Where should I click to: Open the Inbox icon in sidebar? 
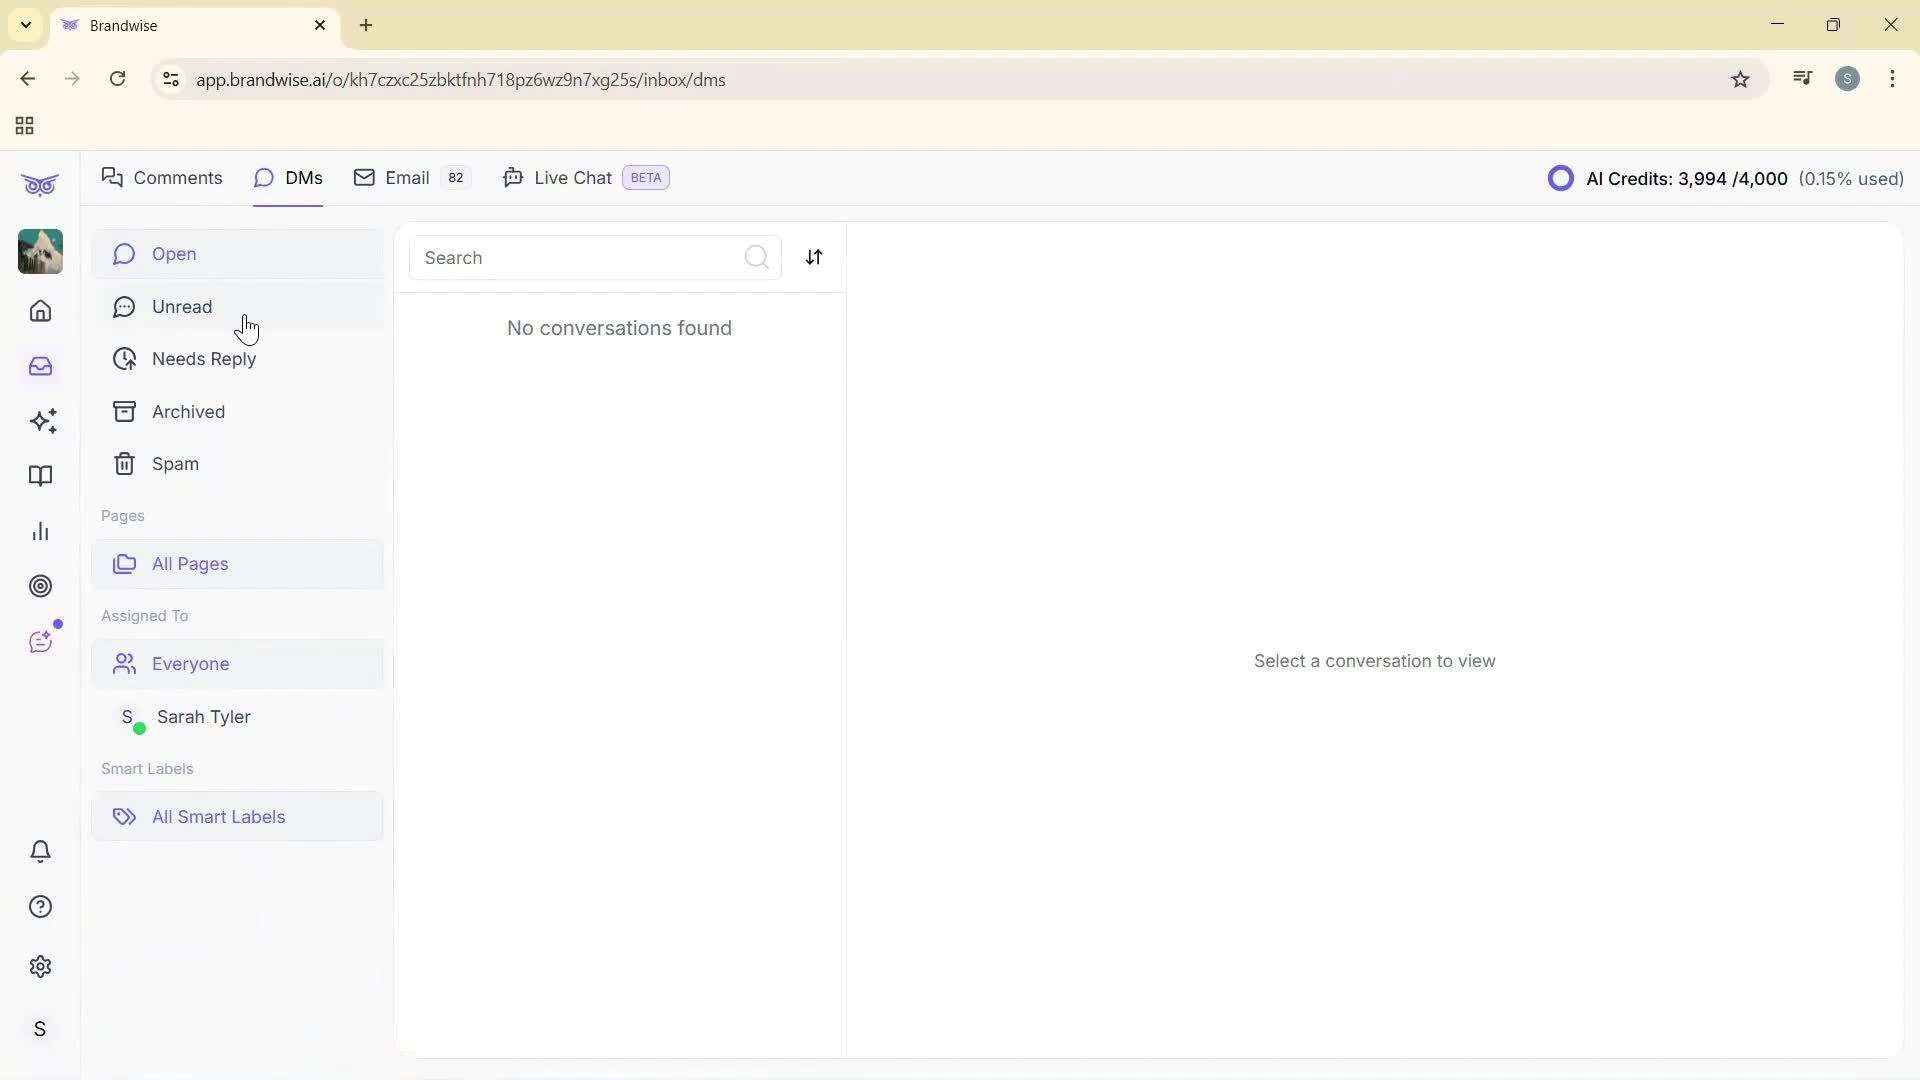pyautogui.click(x=40, y=366)
